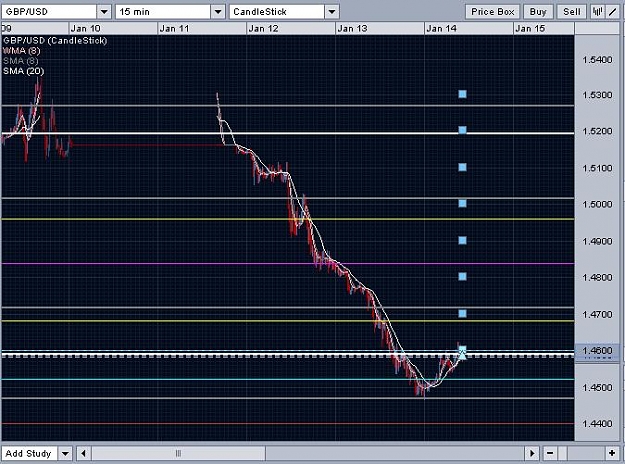Select the blue marker at 1.5300
The image size is (625, 464).
click(x=462, y=94)
